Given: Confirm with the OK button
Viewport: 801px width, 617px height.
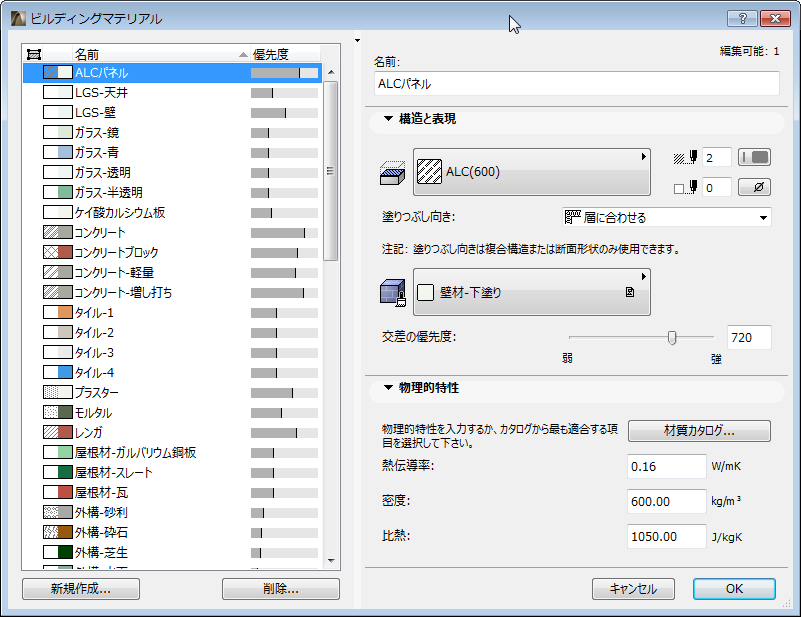Looking at the screenshot, I should tap(734, 589).
